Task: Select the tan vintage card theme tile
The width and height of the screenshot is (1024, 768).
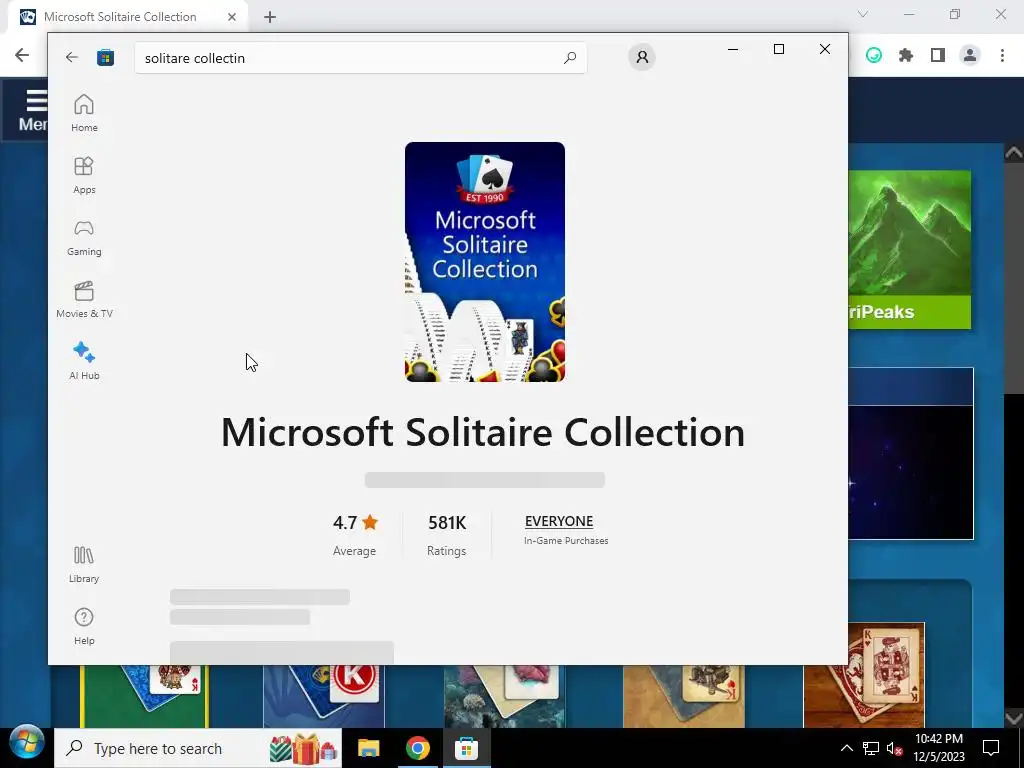Action: pyautogui.click(x=684, y=696)
